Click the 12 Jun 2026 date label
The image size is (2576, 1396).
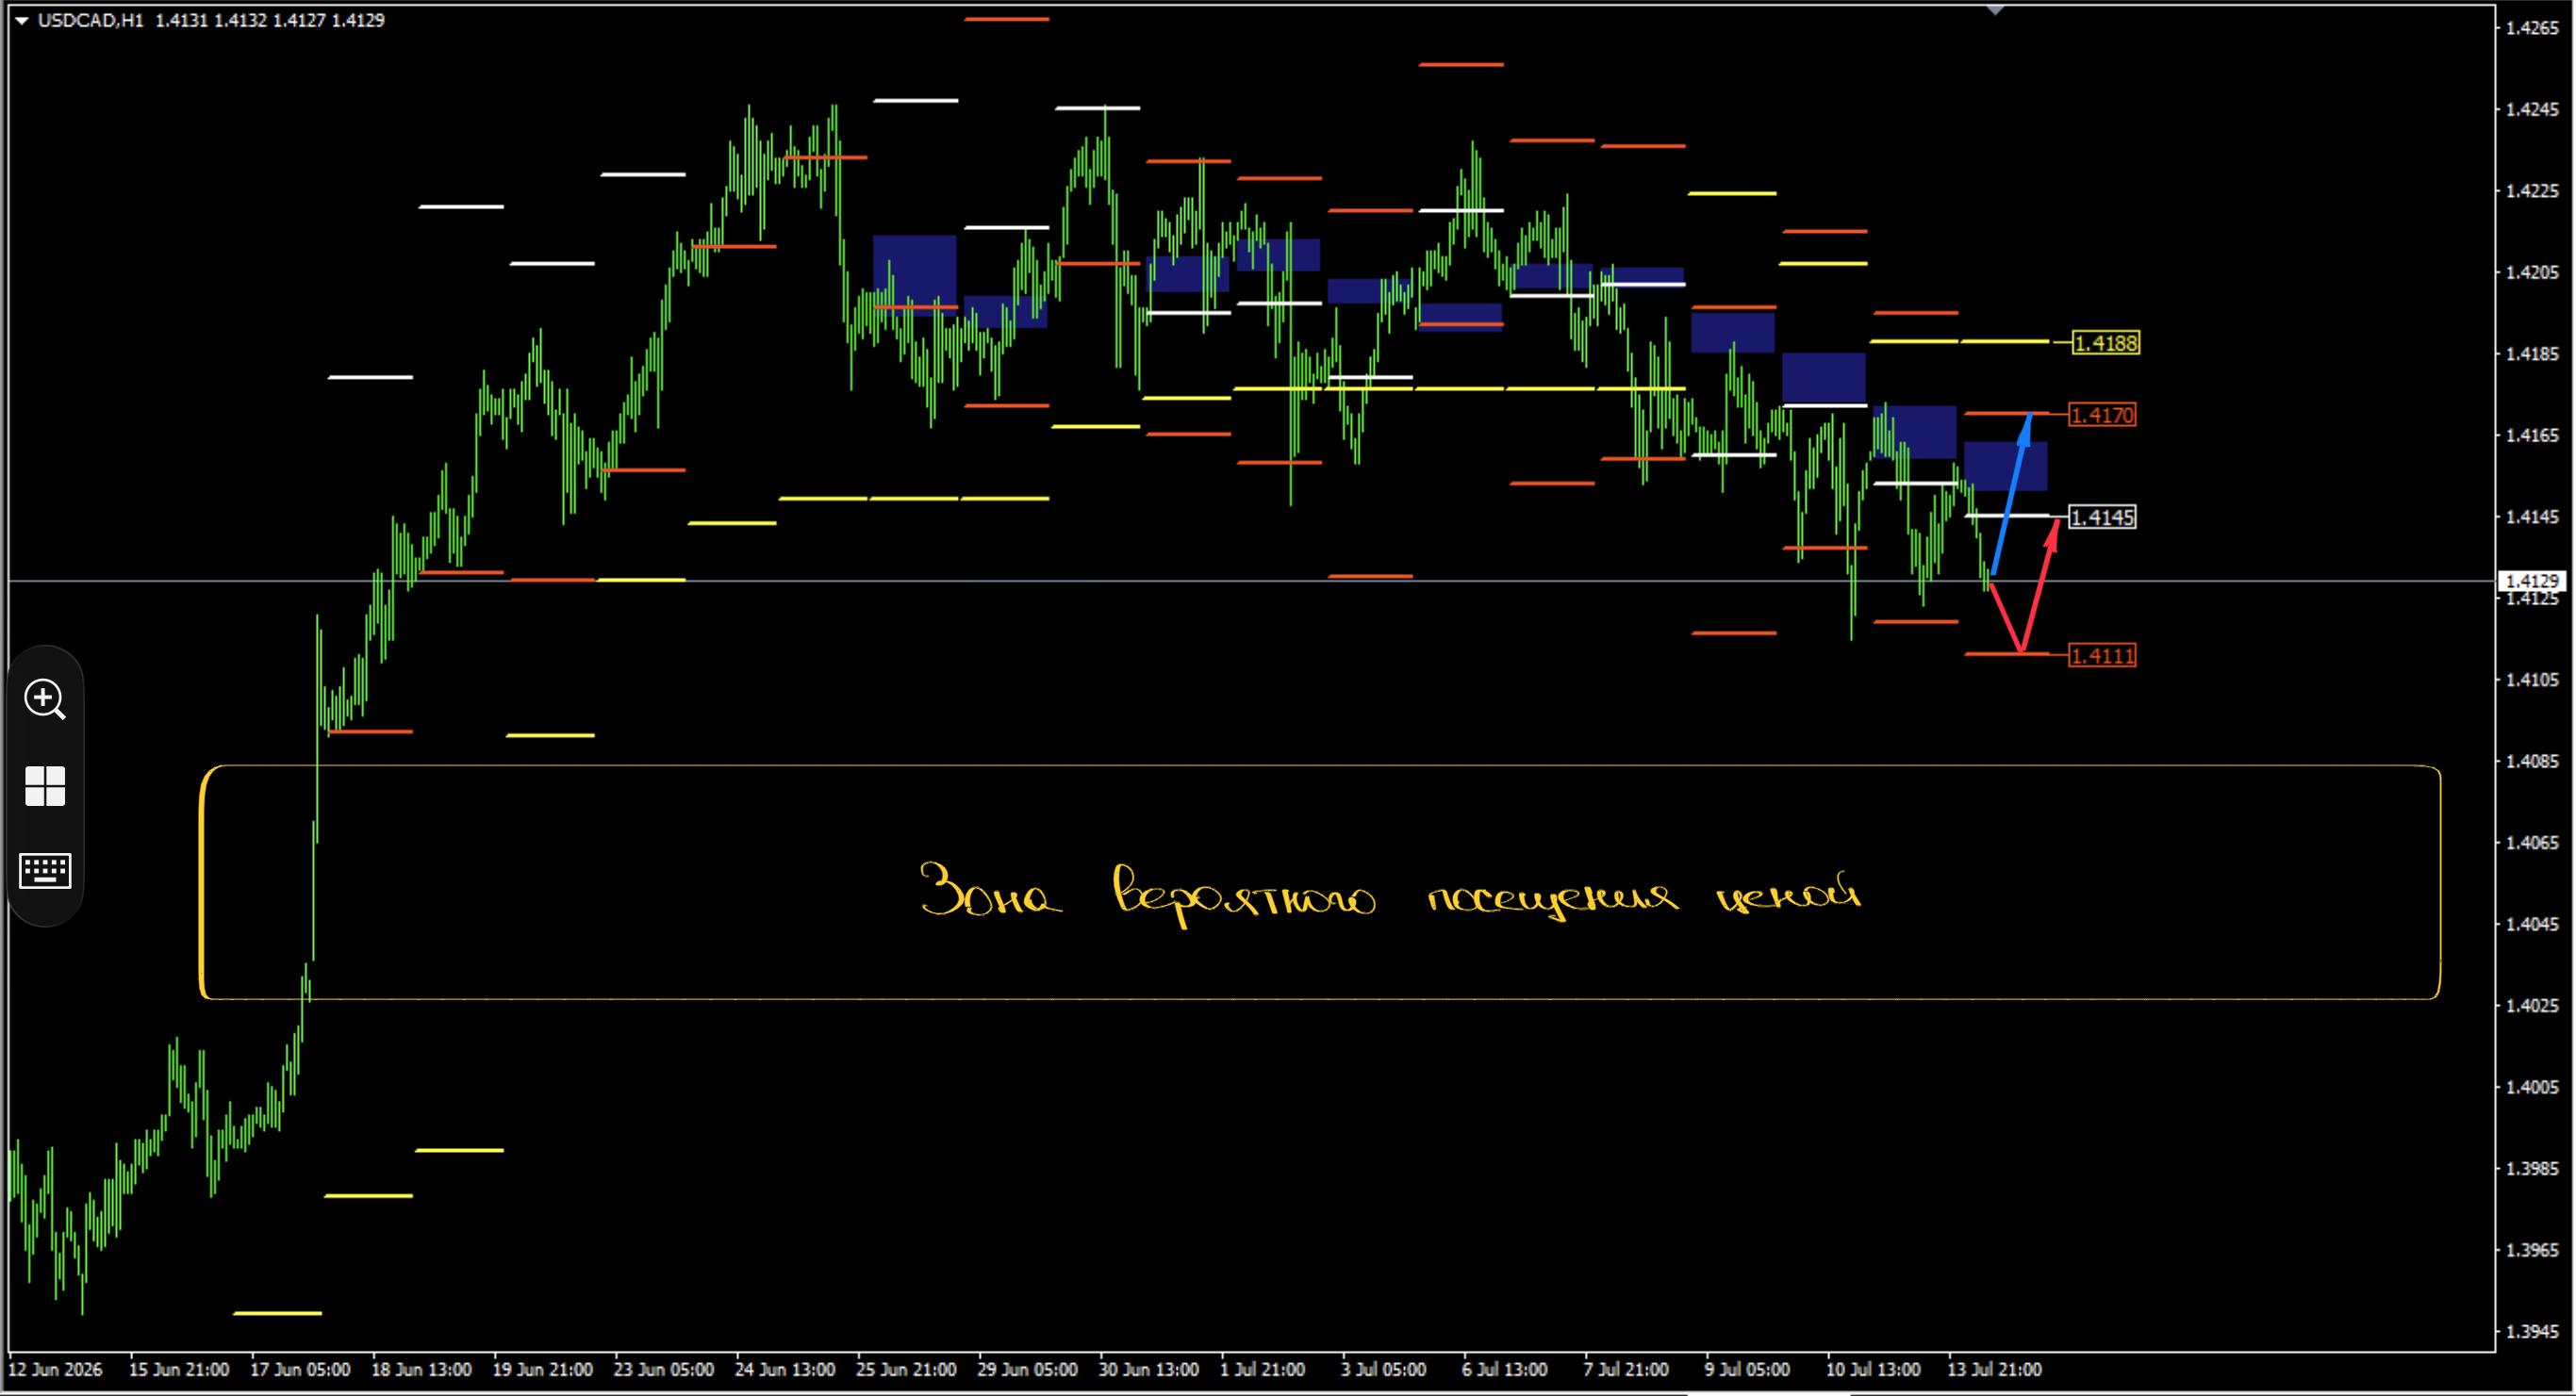[x=55, y=1369]
